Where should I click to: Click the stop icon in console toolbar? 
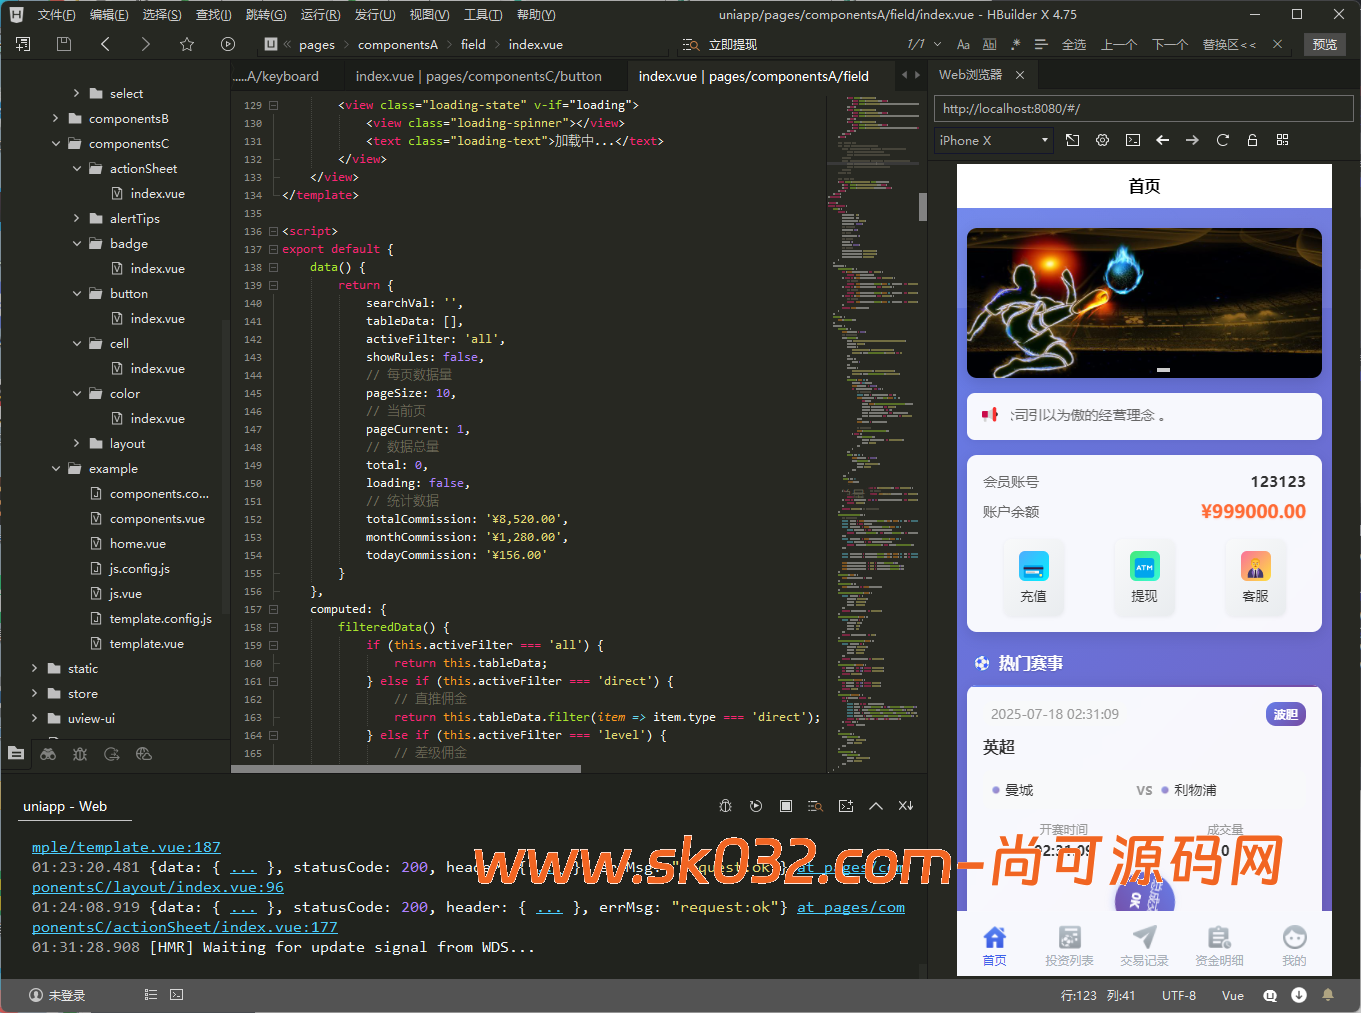coord(786,806)
